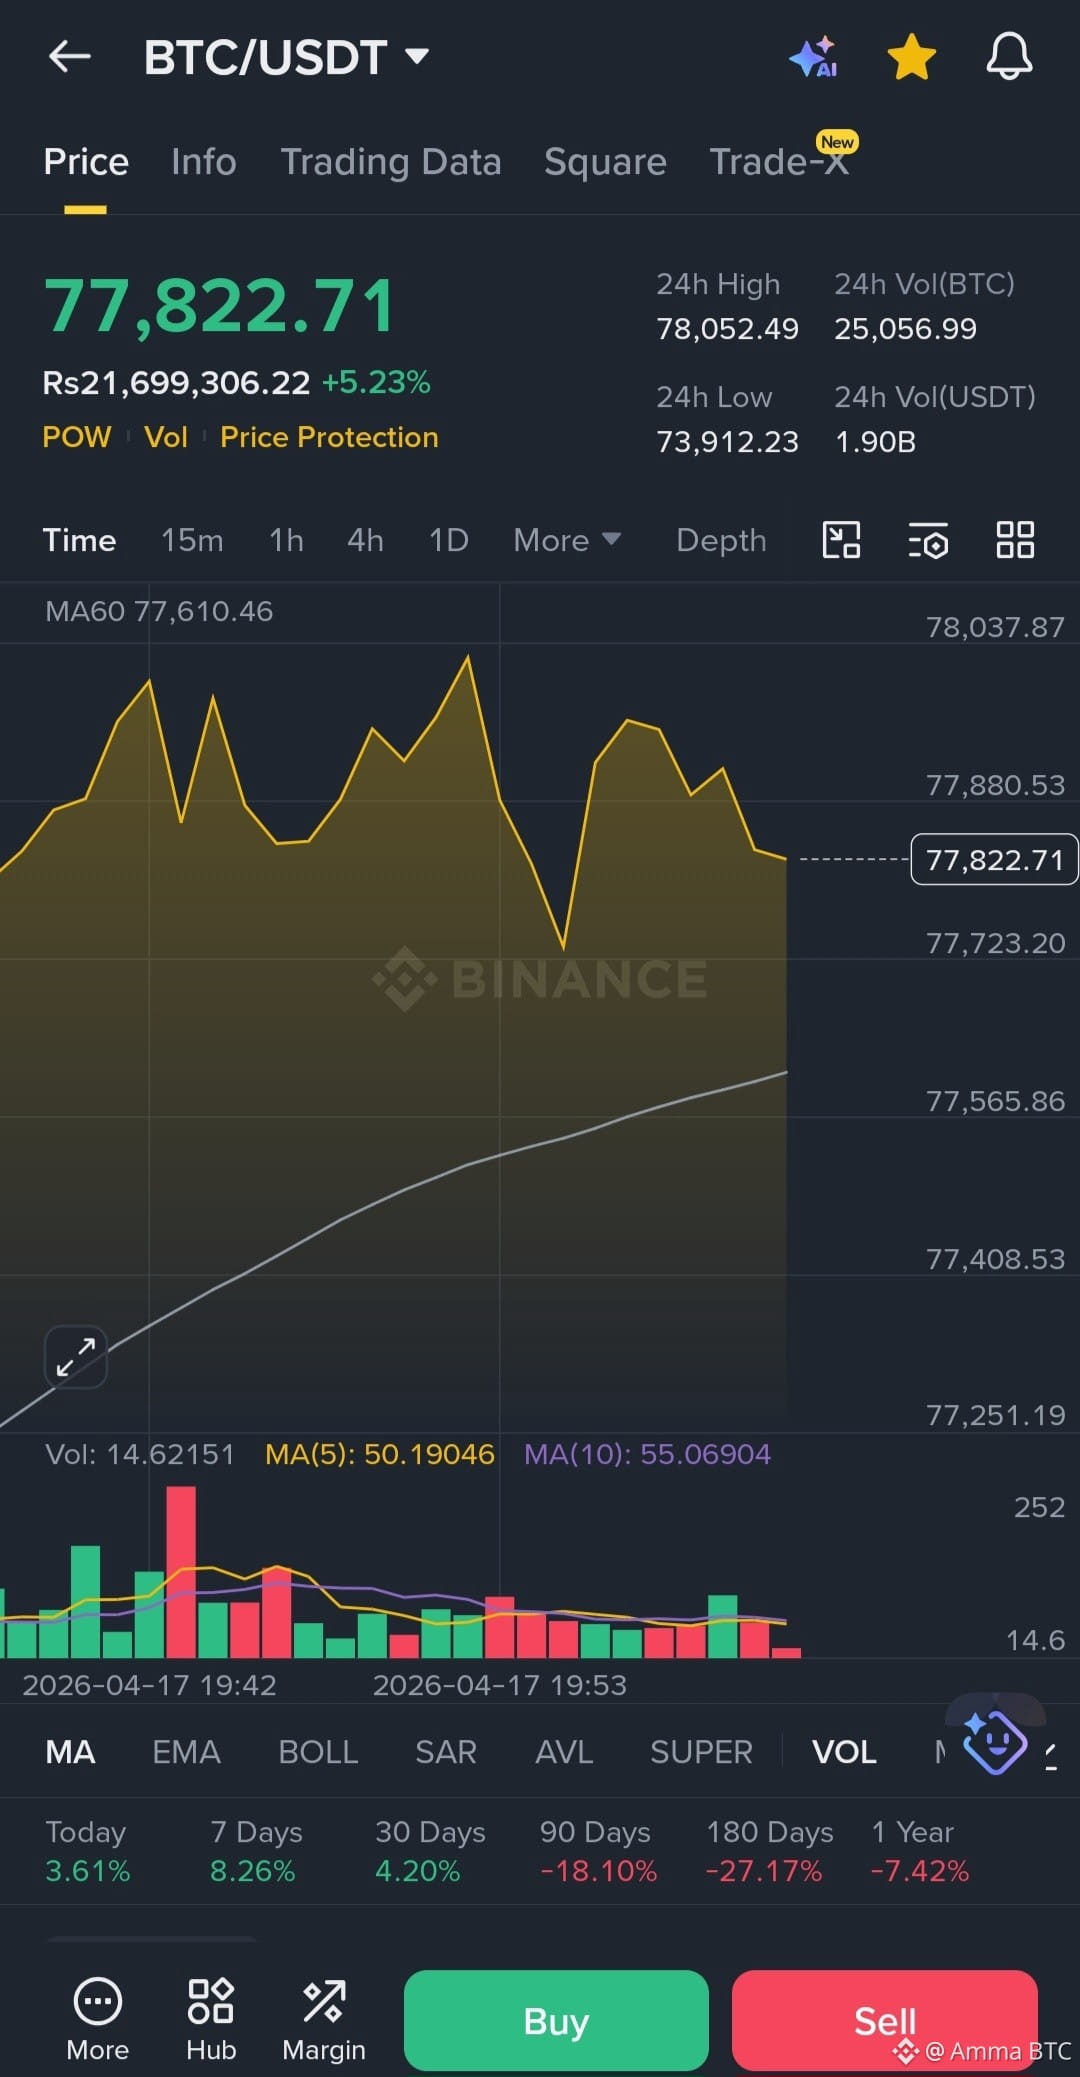Open the Hub icon
This screenshot has height=2077, width=1080.
point(211,2019)
